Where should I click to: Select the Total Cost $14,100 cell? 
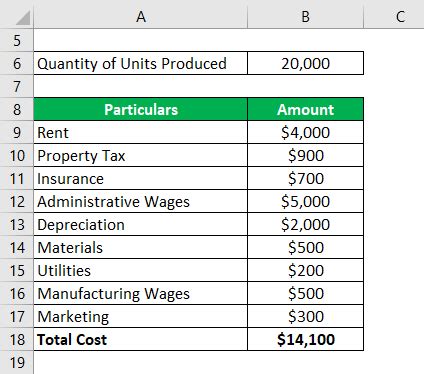[x=305, y=339]
